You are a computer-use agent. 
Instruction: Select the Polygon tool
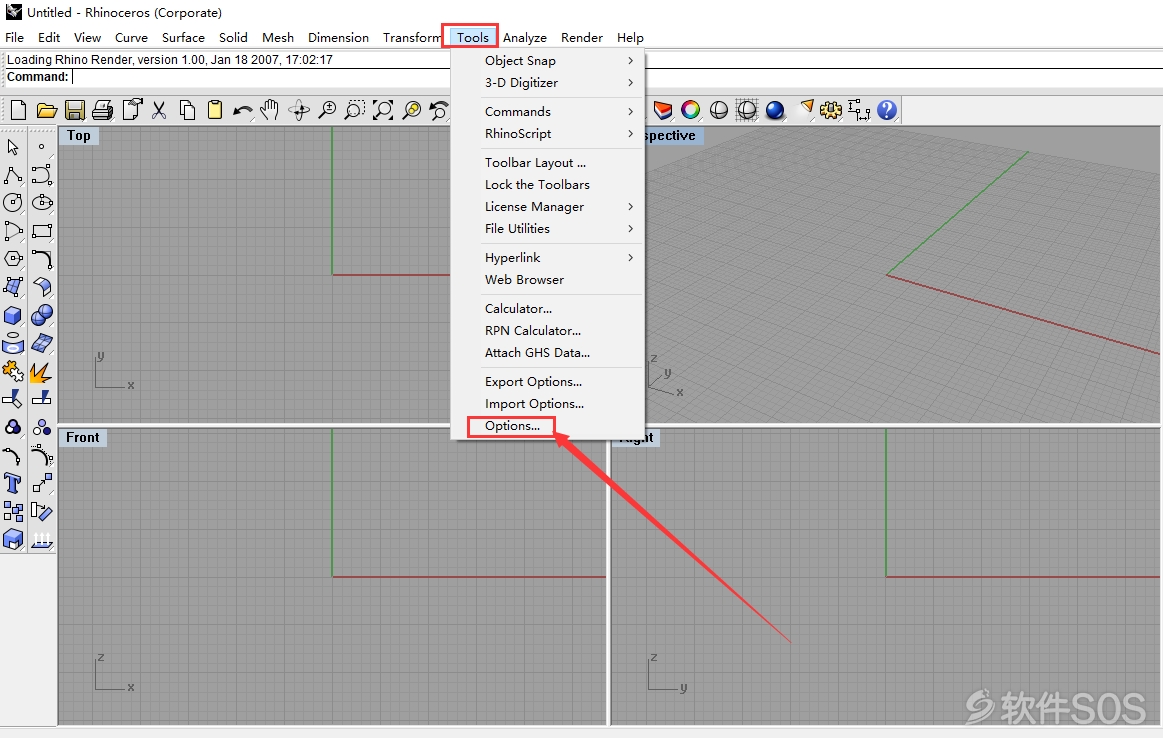13,259
